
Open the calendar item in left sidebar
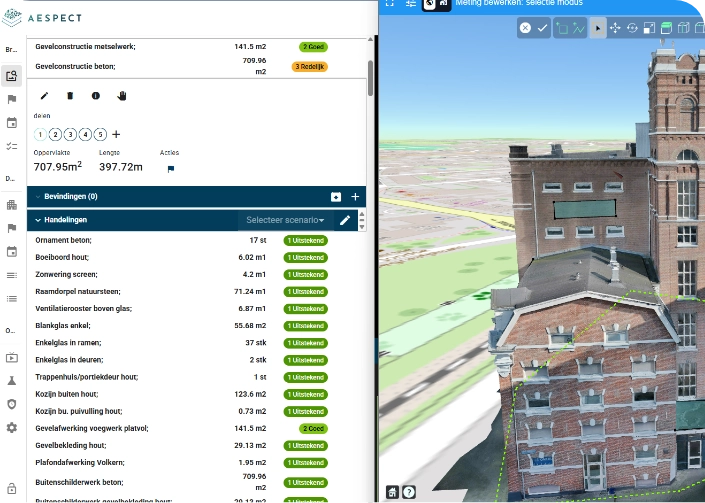coord(12,123)
